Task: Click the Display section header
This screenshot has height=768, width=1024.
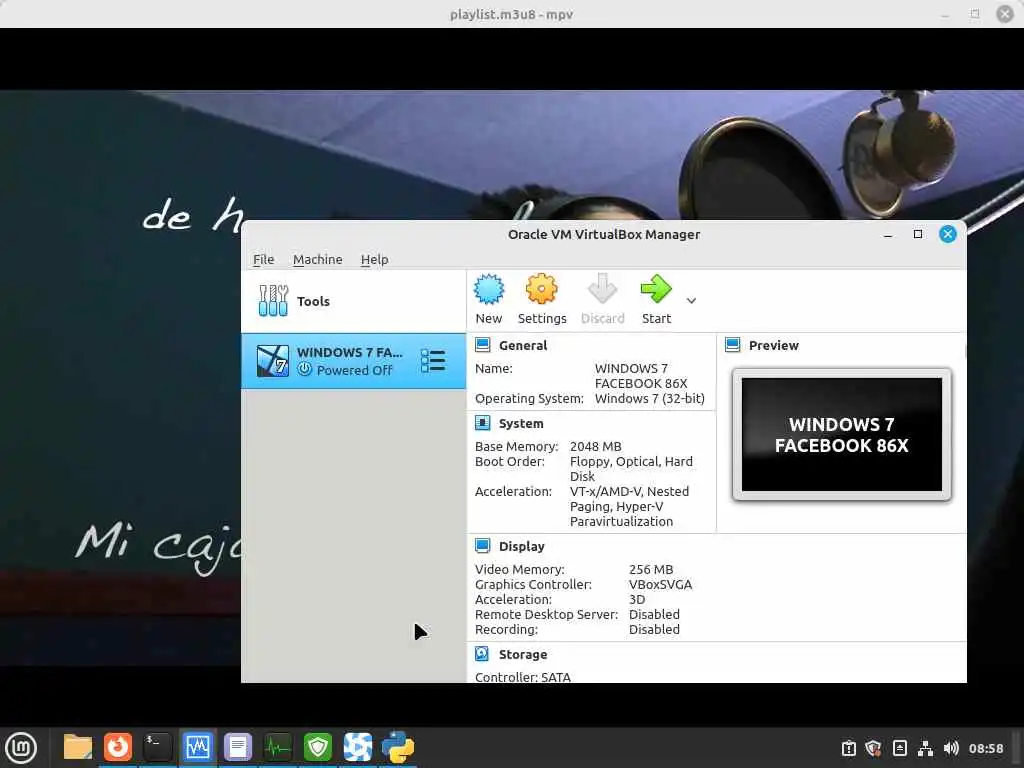Action: (x=521, y=546)
